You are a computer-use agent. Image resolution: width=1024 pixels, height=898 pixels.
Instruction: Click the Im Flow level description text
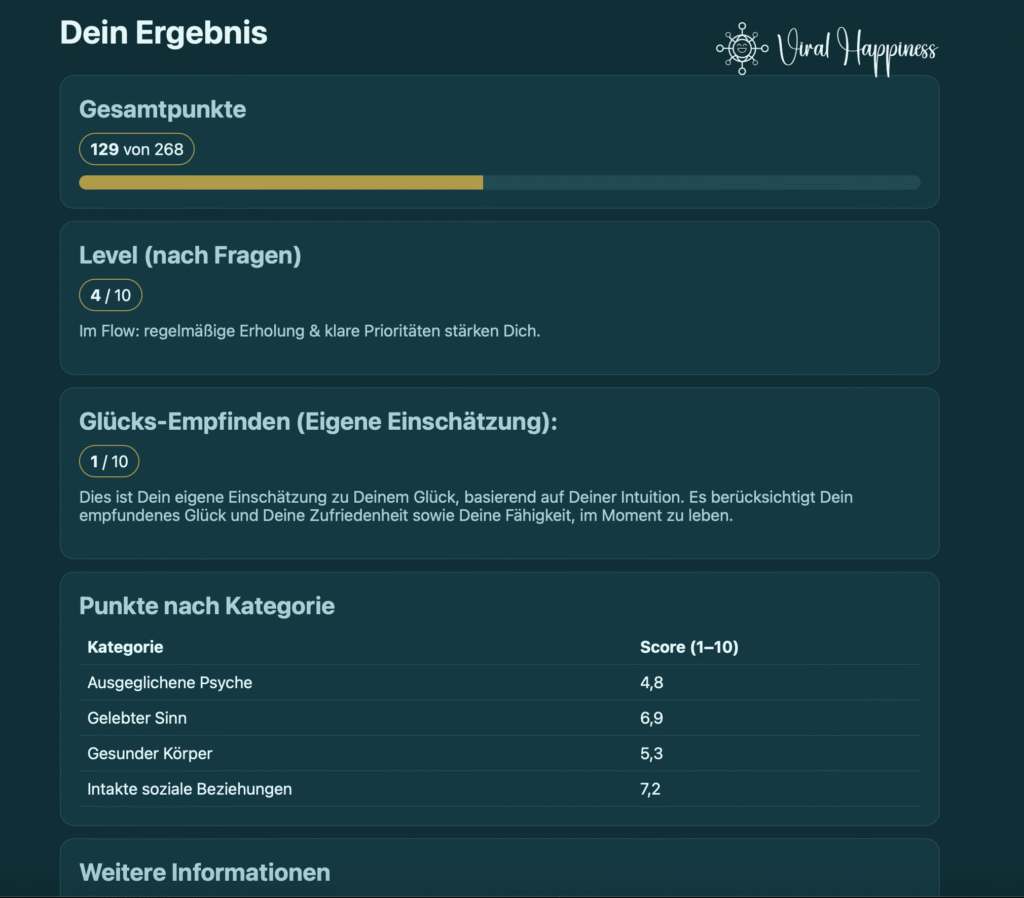tap(309, 331)
